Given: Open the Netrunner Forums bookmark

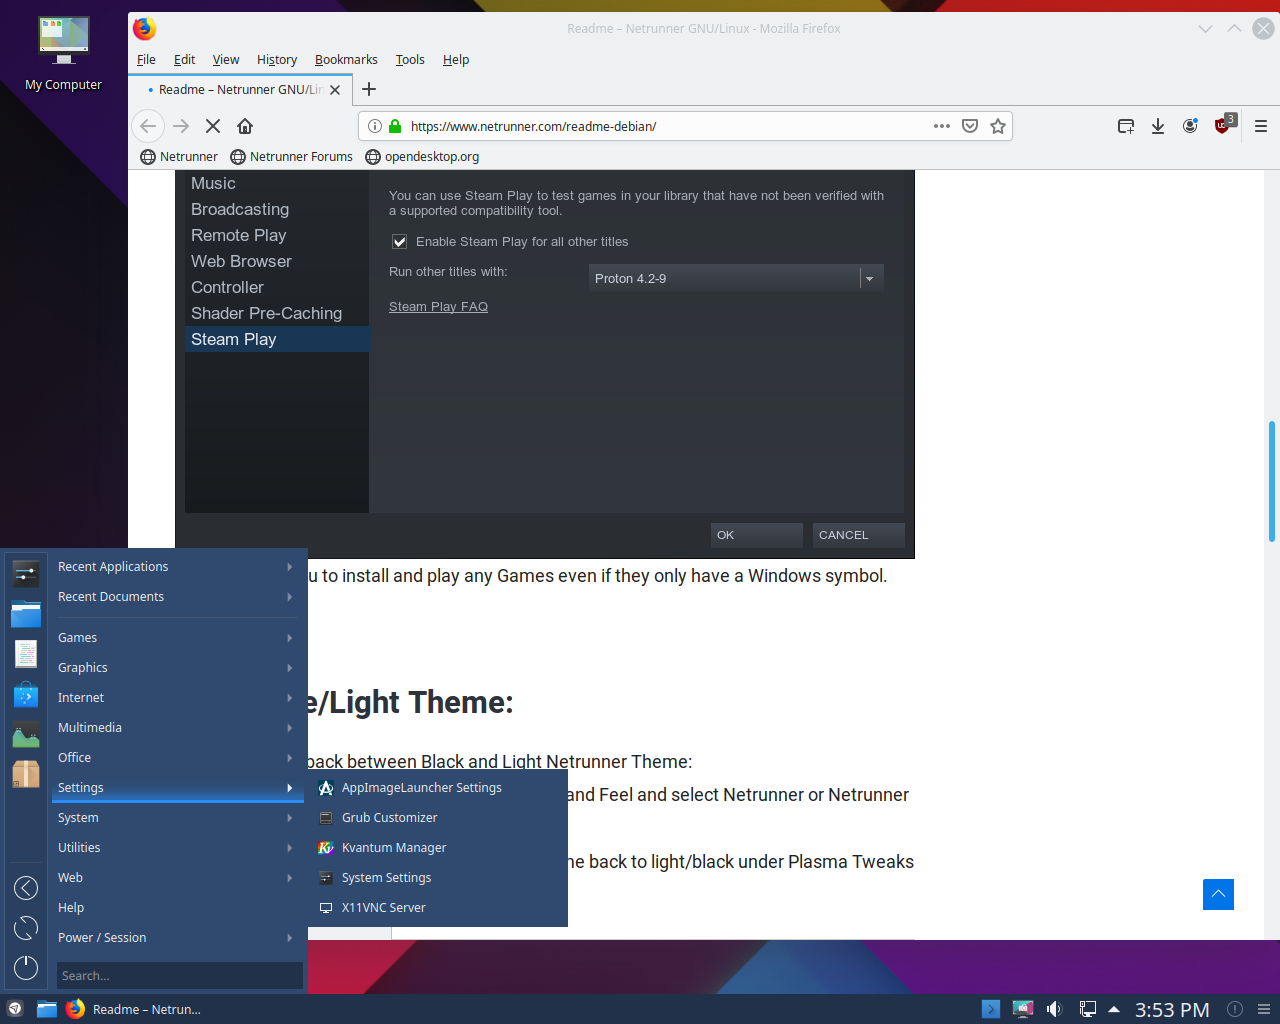Looking at the screenshot, I should pos(291,156).
